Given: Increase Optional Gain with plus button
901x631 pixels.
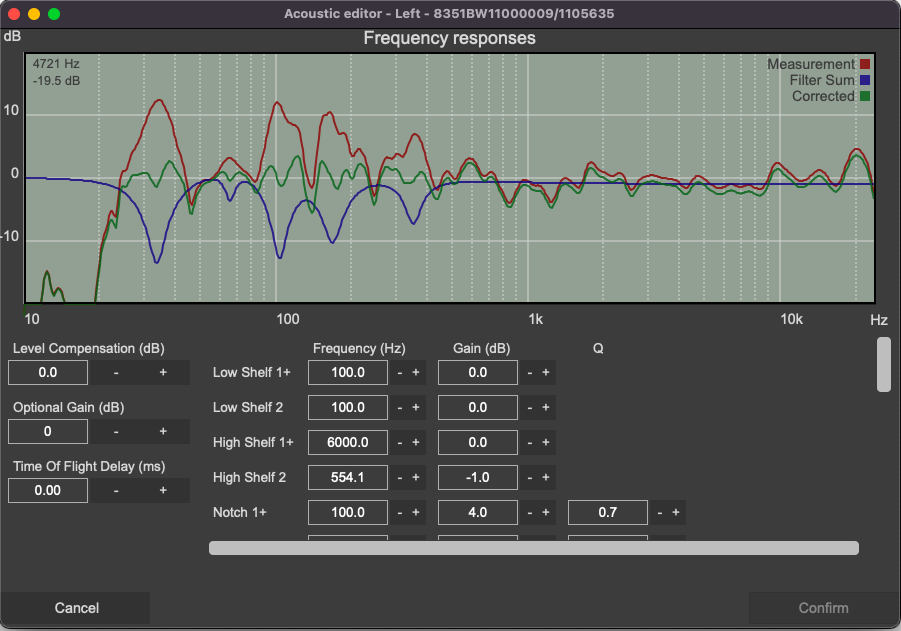Looking at the screenshot, I should [163, 431].
